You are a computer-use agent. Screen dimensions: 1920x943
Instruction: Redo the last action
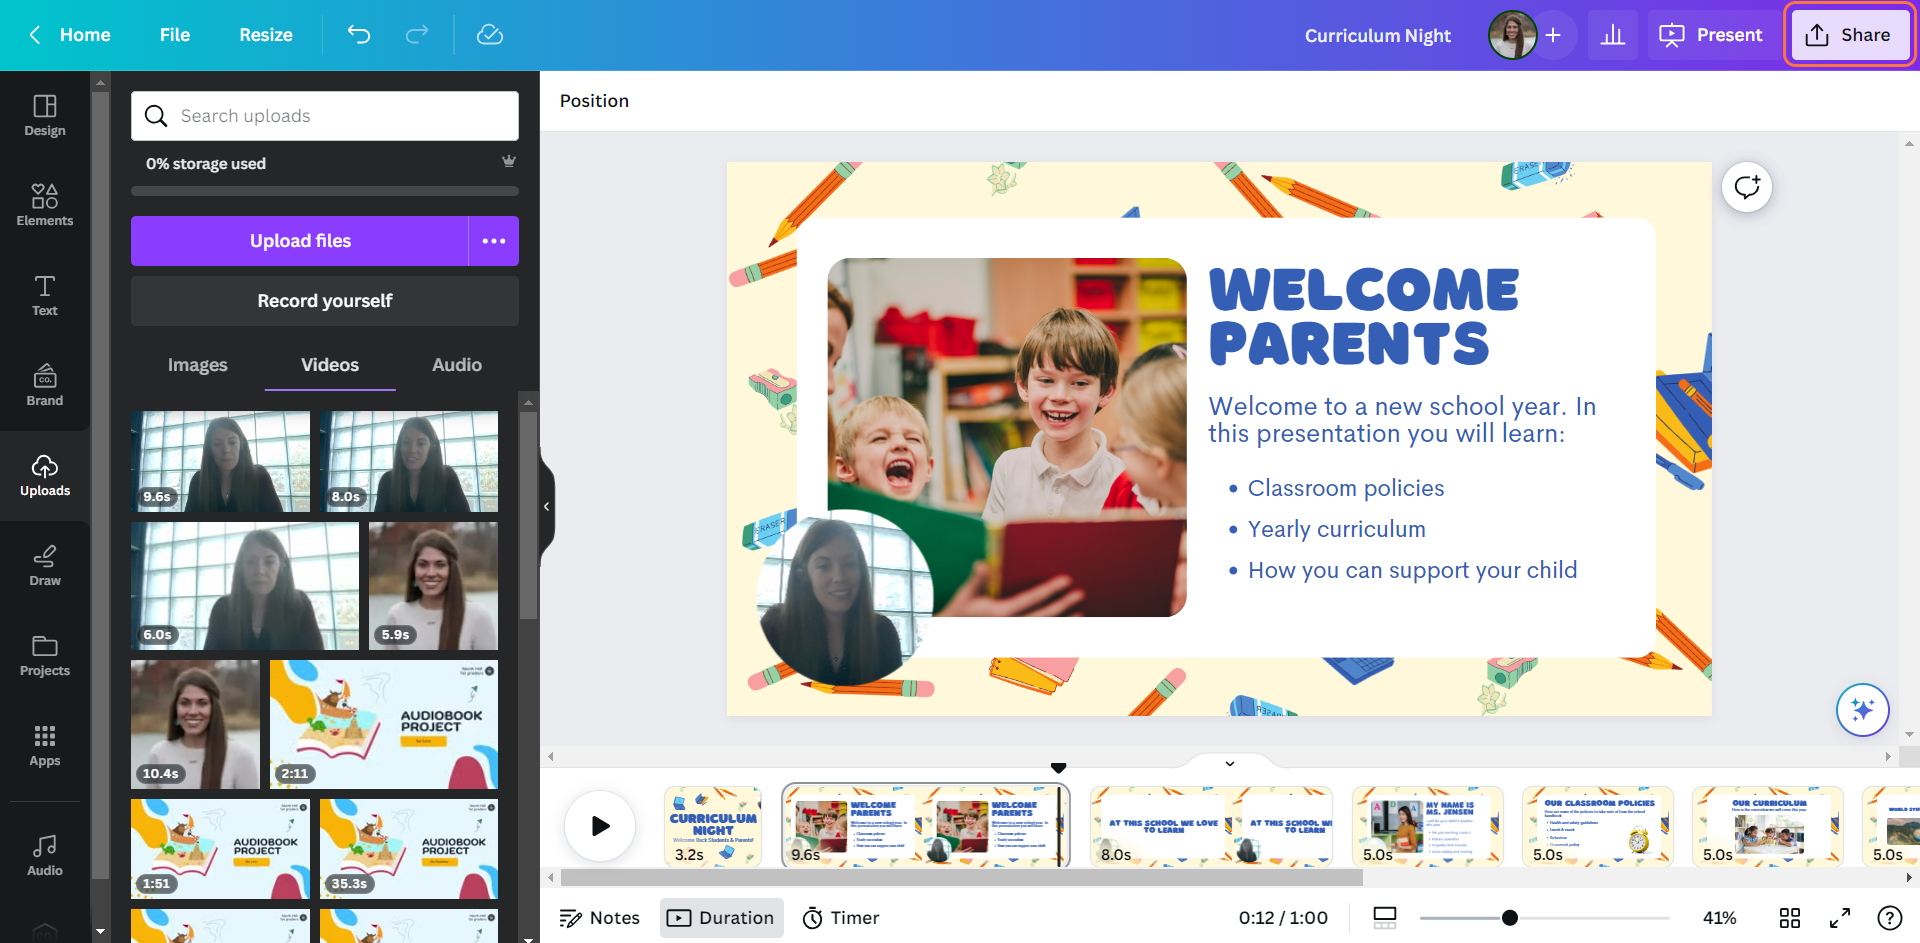(x=417, y=35)
